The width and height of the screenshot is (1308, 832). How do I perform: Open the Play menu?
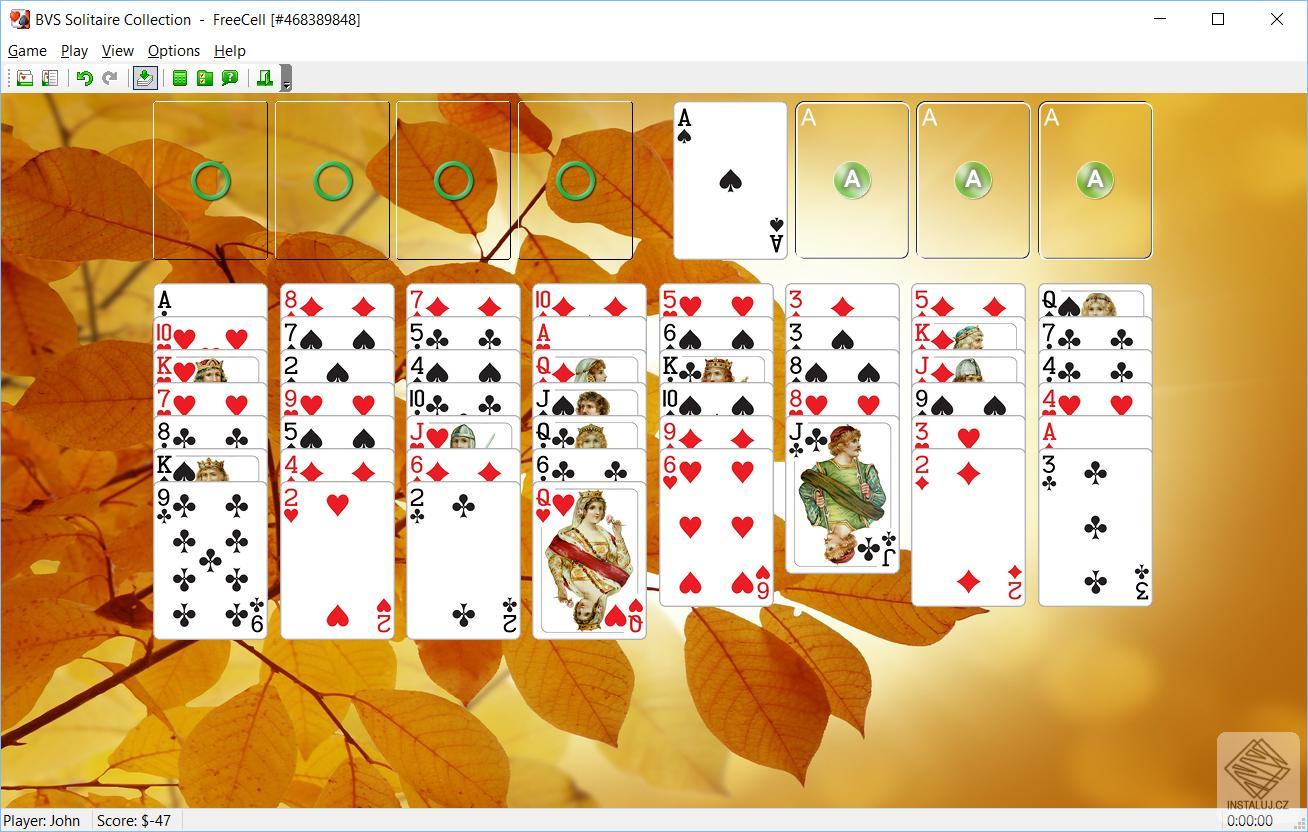[x=74, y=50]
